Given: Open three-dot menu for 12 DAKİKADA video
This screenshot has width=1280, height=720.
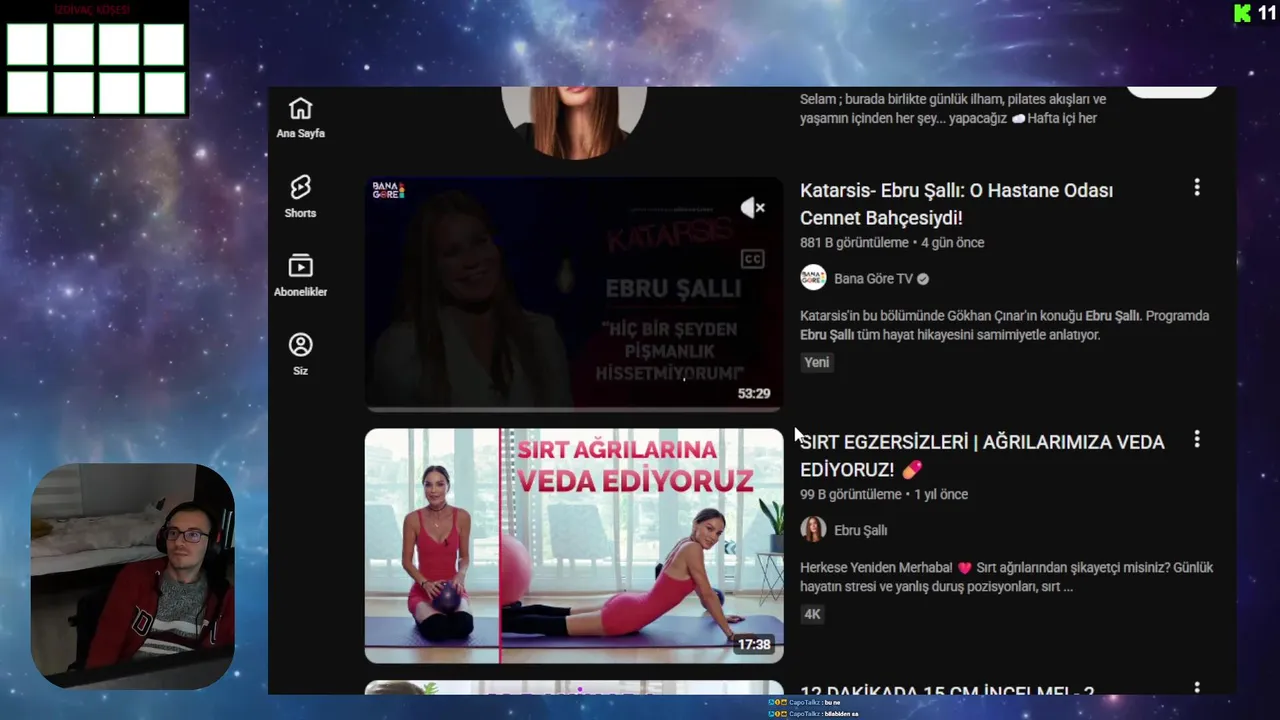Looking at the screenshot, I should click(x=1196, y=688).
